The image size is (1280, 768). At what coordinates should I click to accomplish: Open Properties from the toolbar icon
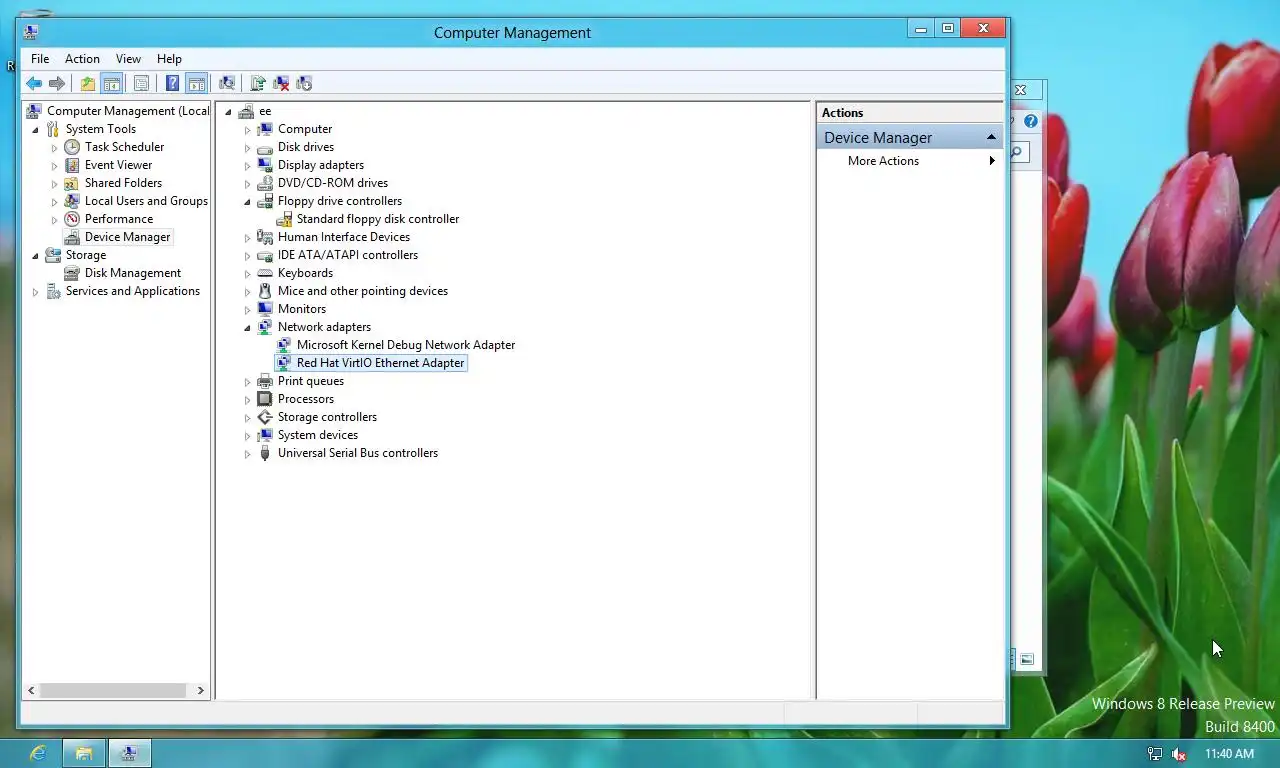[x=141, y=84]
